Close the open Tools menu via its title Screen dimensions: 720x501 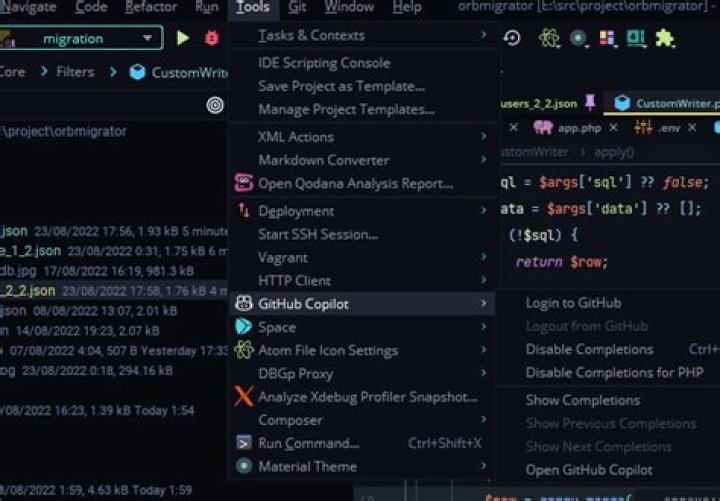pyautogui.click(x=253, y=7)
